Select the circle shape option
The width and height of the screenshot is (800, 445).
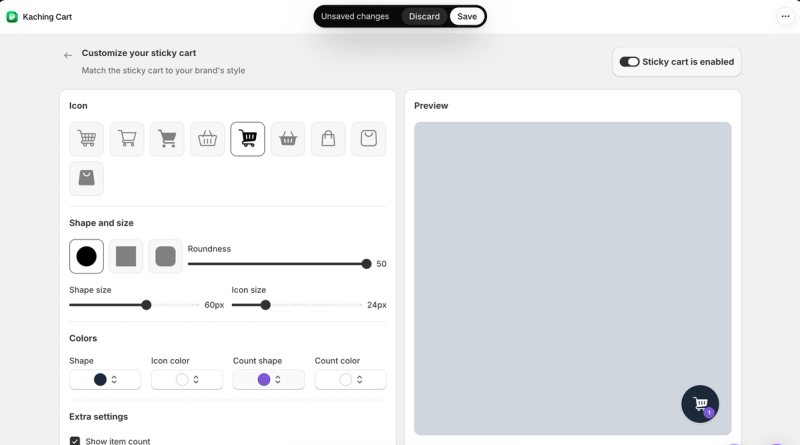86,256
